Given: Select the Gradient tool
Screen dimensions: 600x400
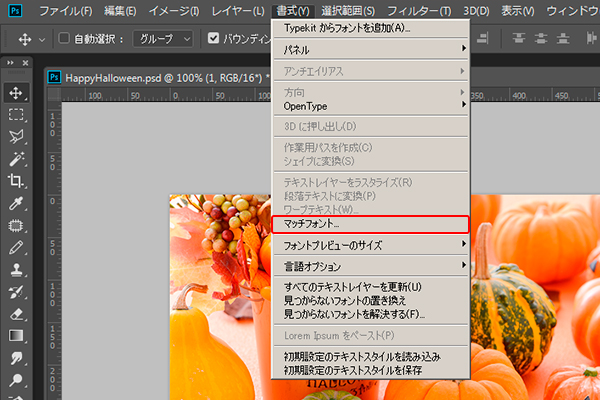Looking at the screenshot, I should tap(16, 336).
